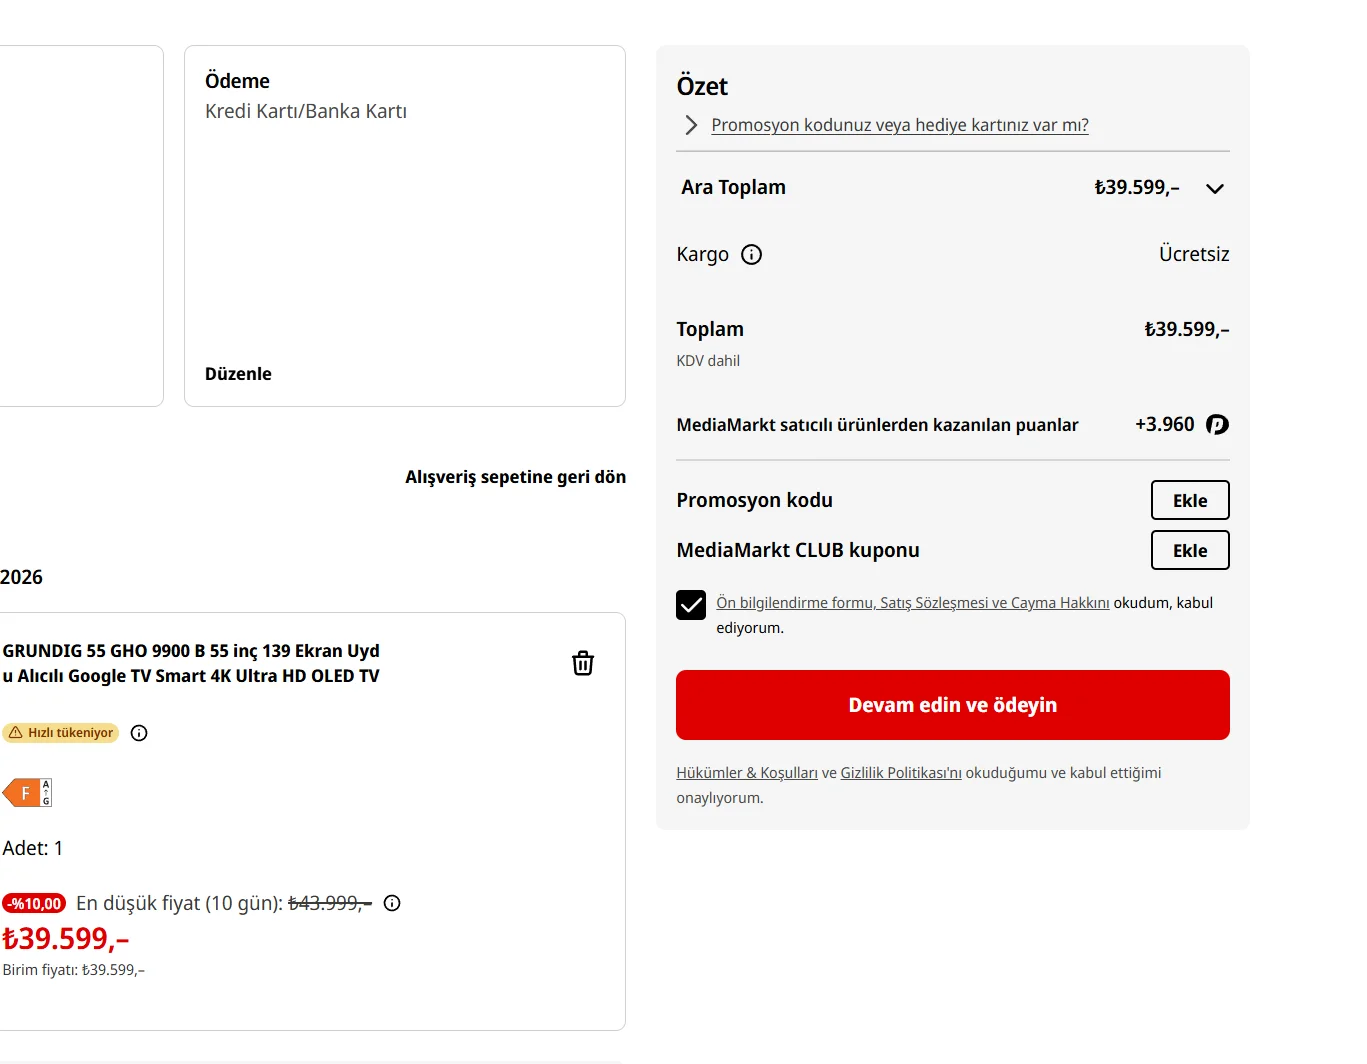Add a Promosyon kodu with Ekle
1367x1064 pixels.
click(1190, 500)
